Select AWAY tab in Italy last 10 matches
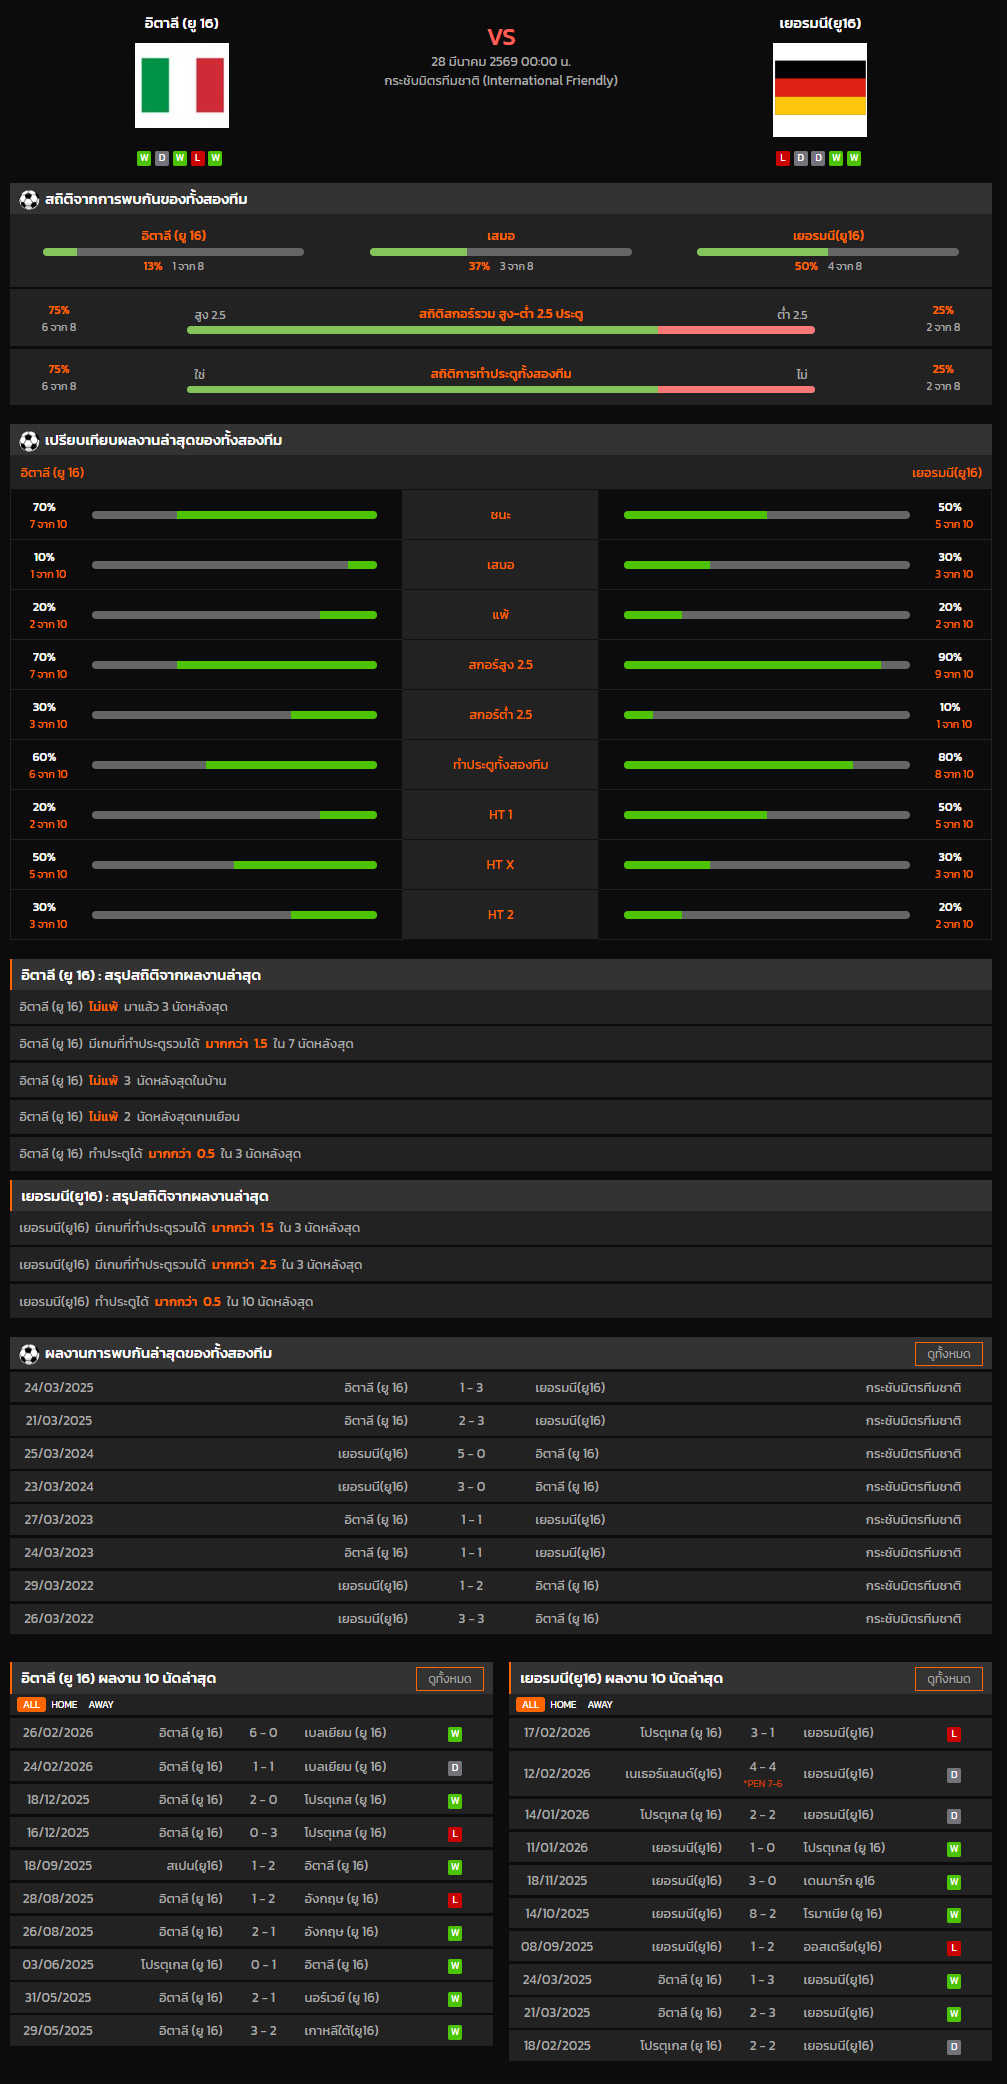The image size is (1007, 2084). point(101,1705)
